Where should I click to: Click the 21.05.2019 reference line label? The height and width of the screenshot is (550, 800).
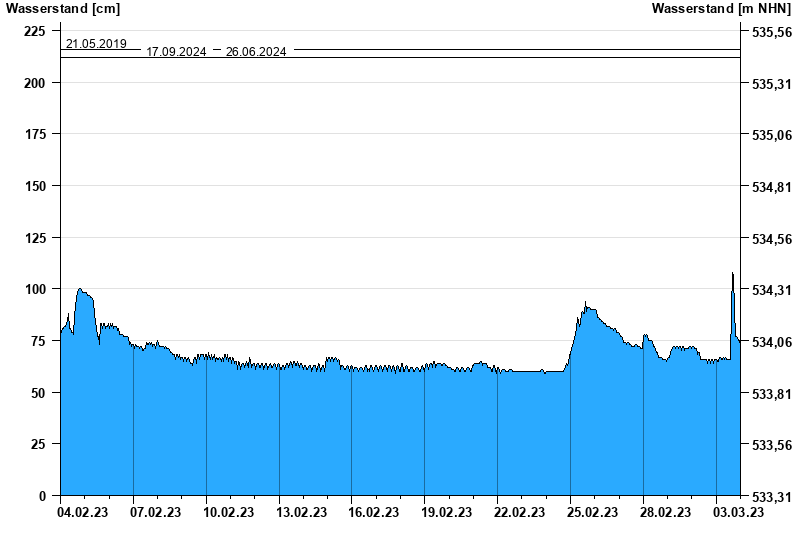[x=96, y=44]
